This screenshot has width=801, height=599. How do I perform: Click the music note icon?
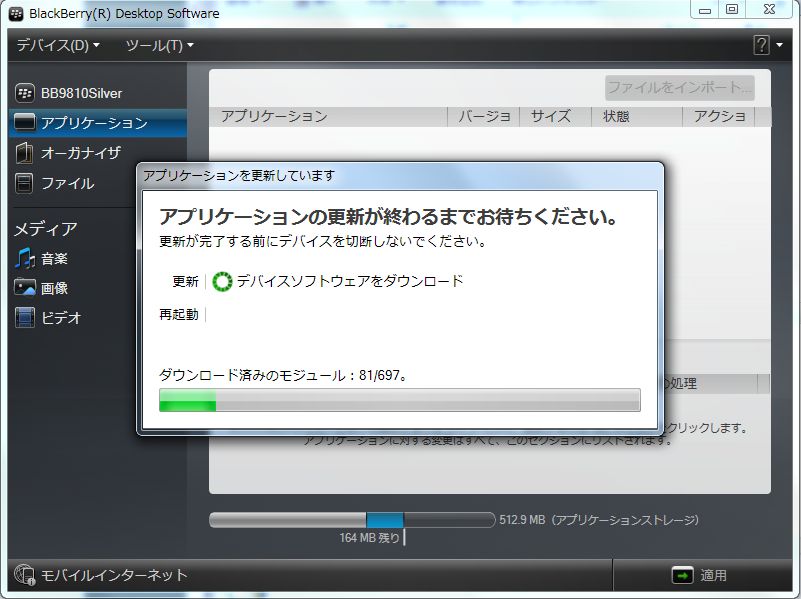[x=24, y=258]
